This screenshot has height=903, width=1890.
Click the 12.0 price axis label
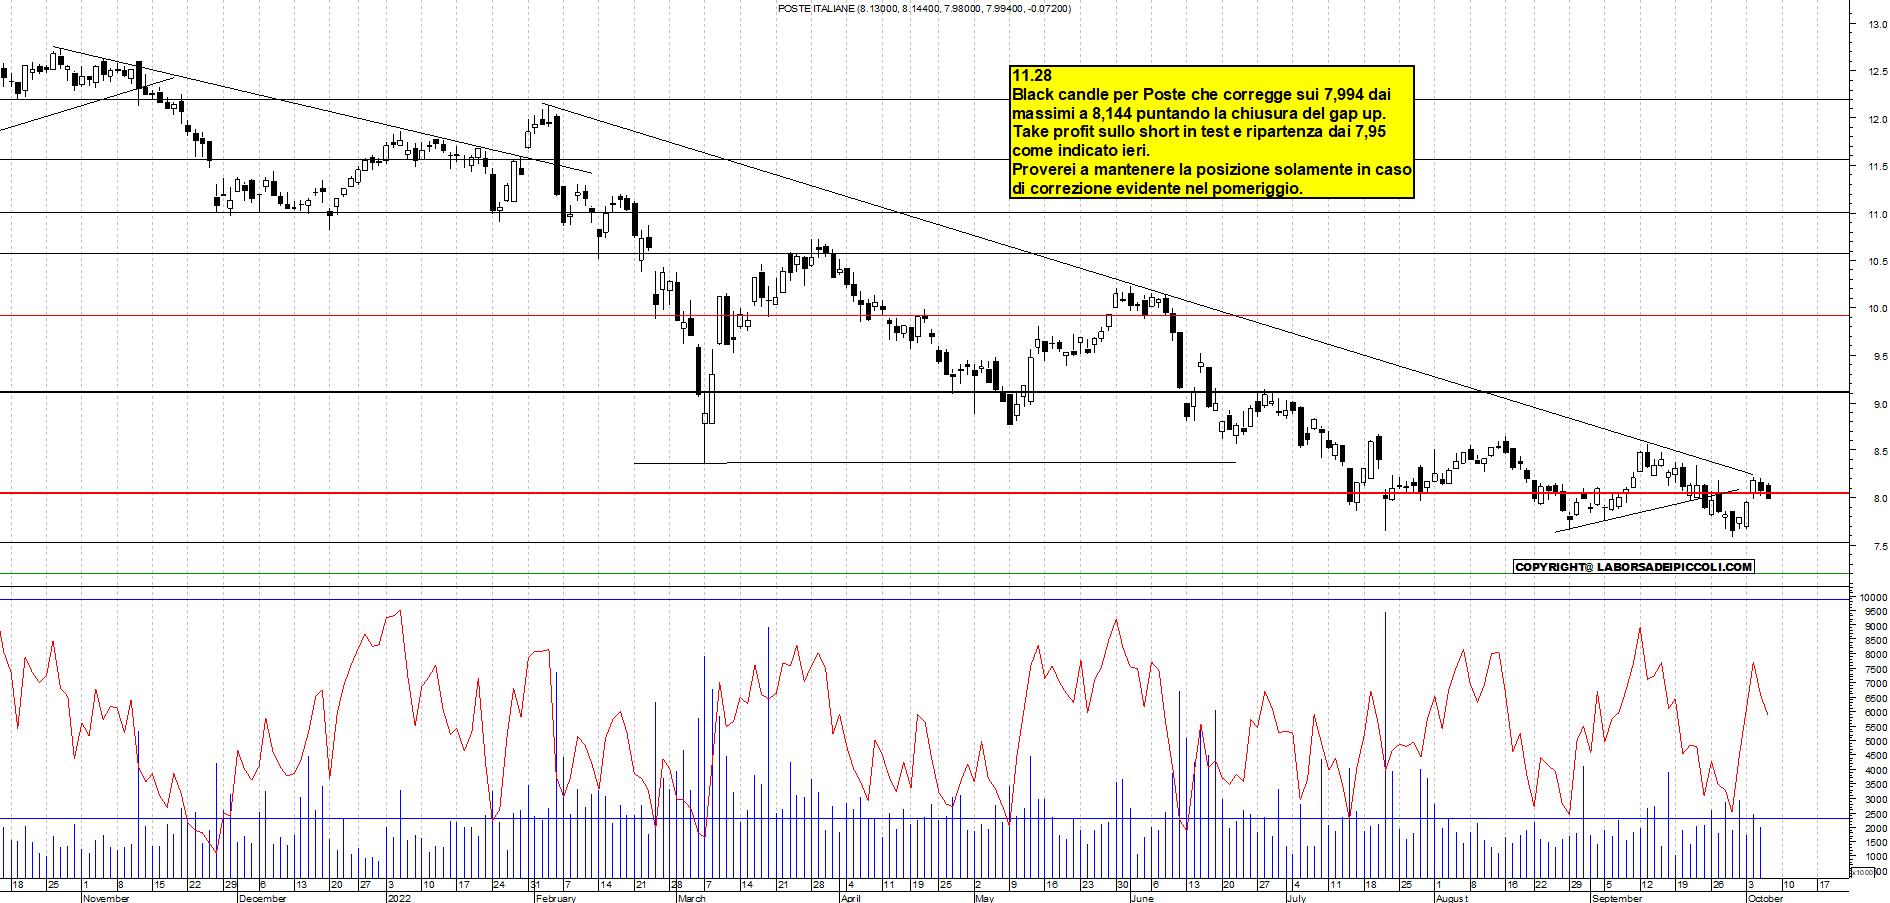(1877, 120)
